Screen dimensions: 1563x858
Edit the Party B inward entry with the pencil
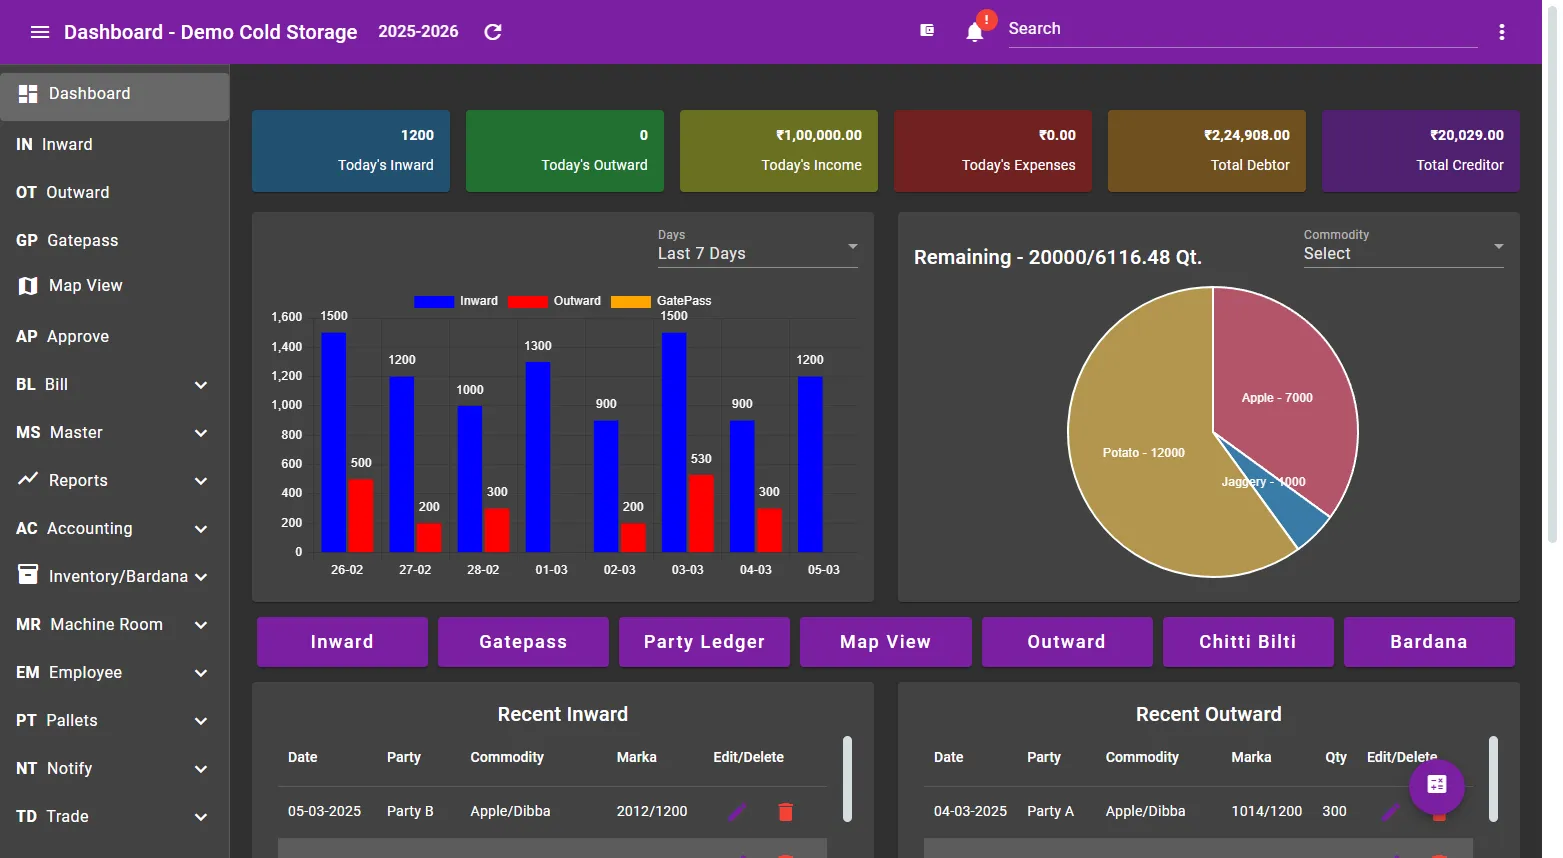pyautogui.click(x=737, y=811)
